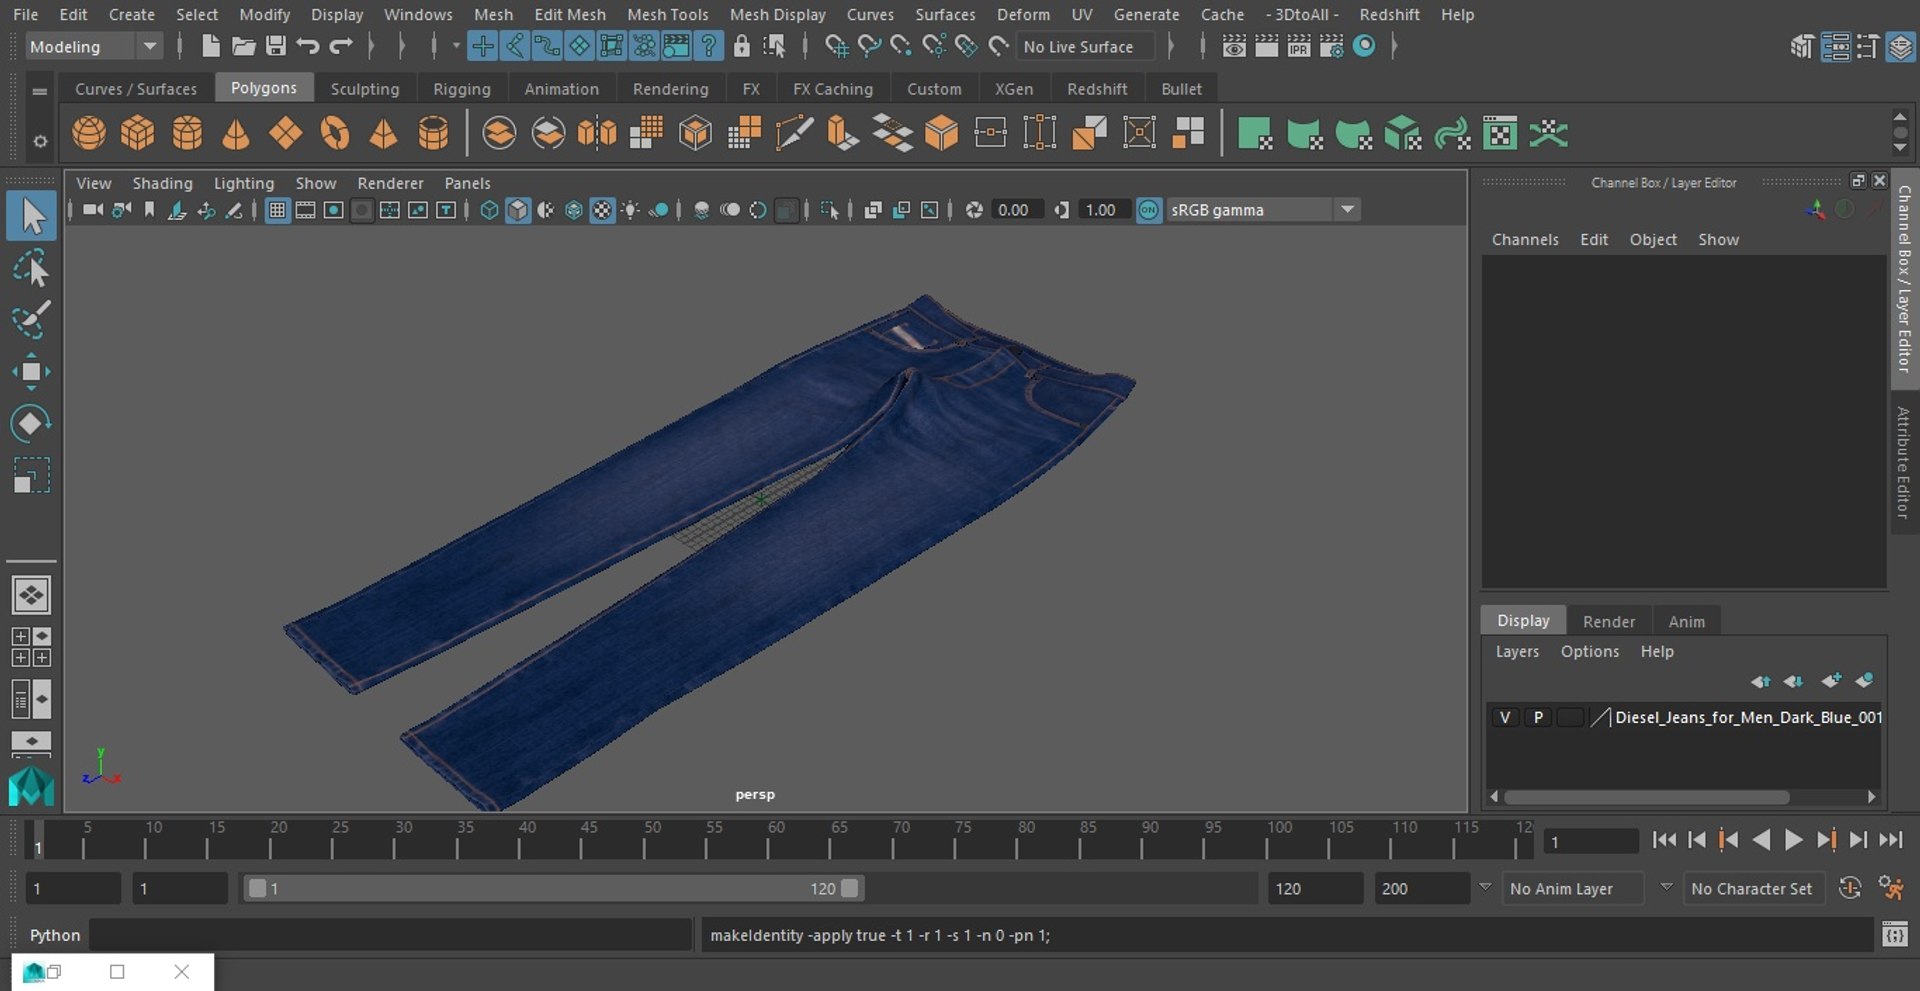
Task: Open the sRGB gamma view transform dropdown
Action: point(1263,210)
